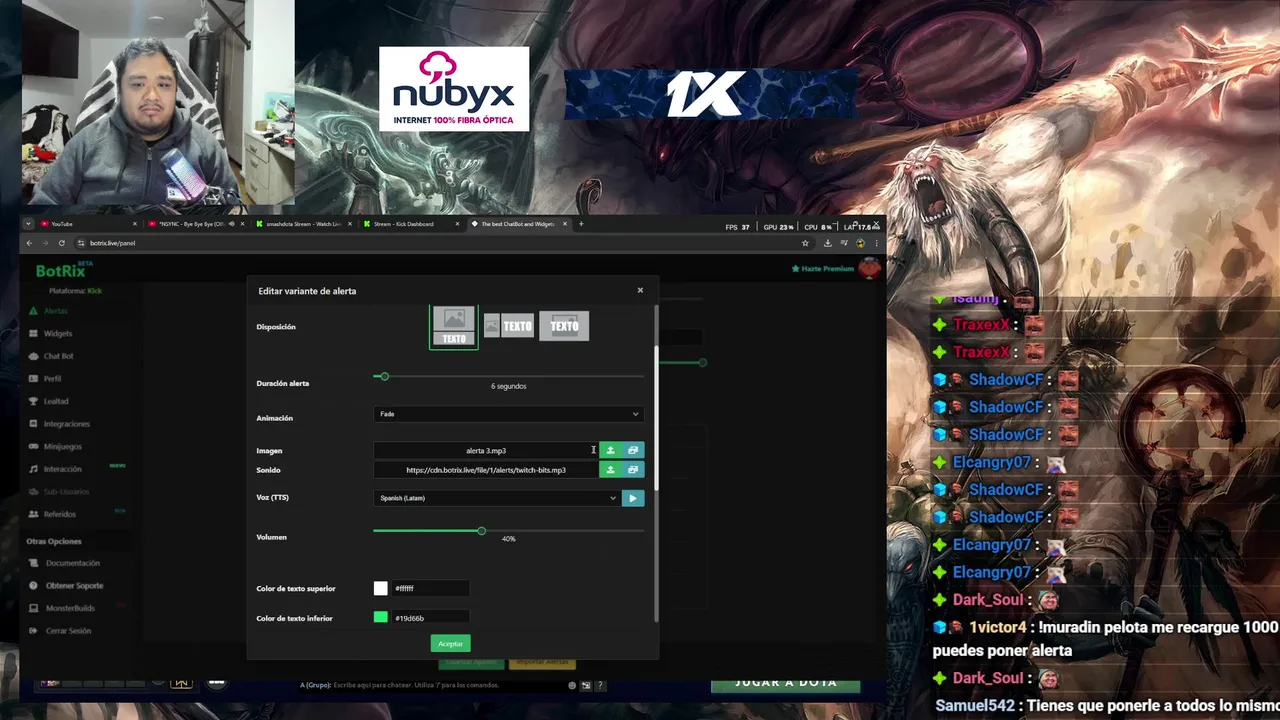Go to Chat Bot section

point(58,356)
